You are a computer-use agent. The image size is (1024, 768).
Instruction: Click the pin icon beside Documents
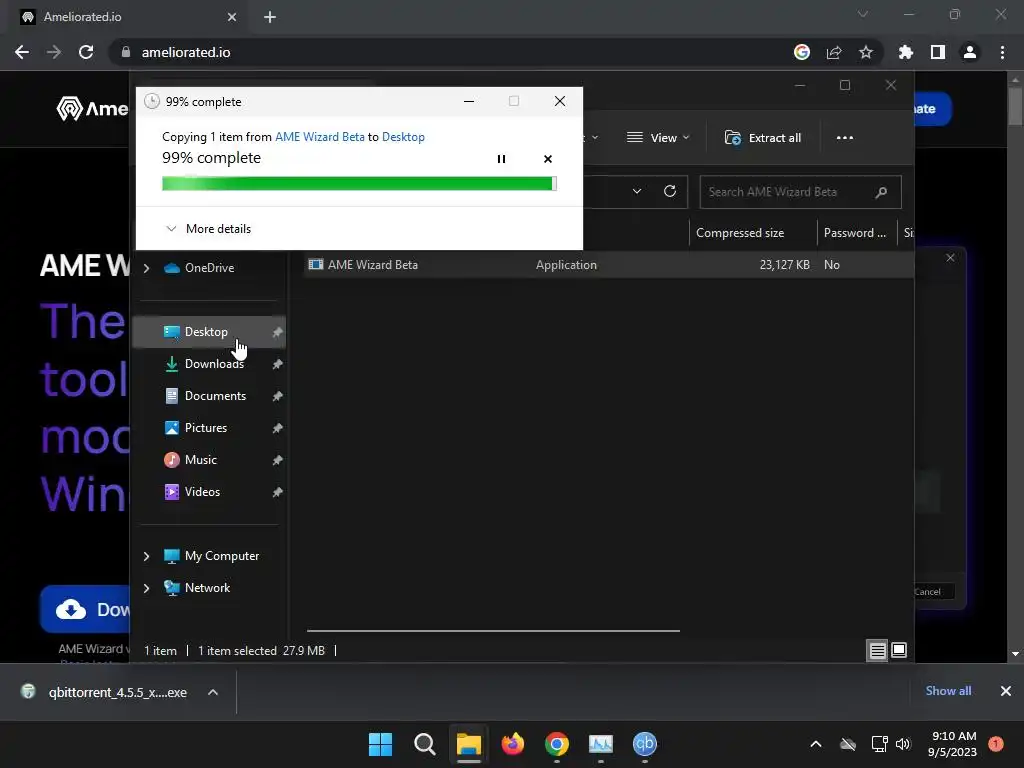coord(277,396)
